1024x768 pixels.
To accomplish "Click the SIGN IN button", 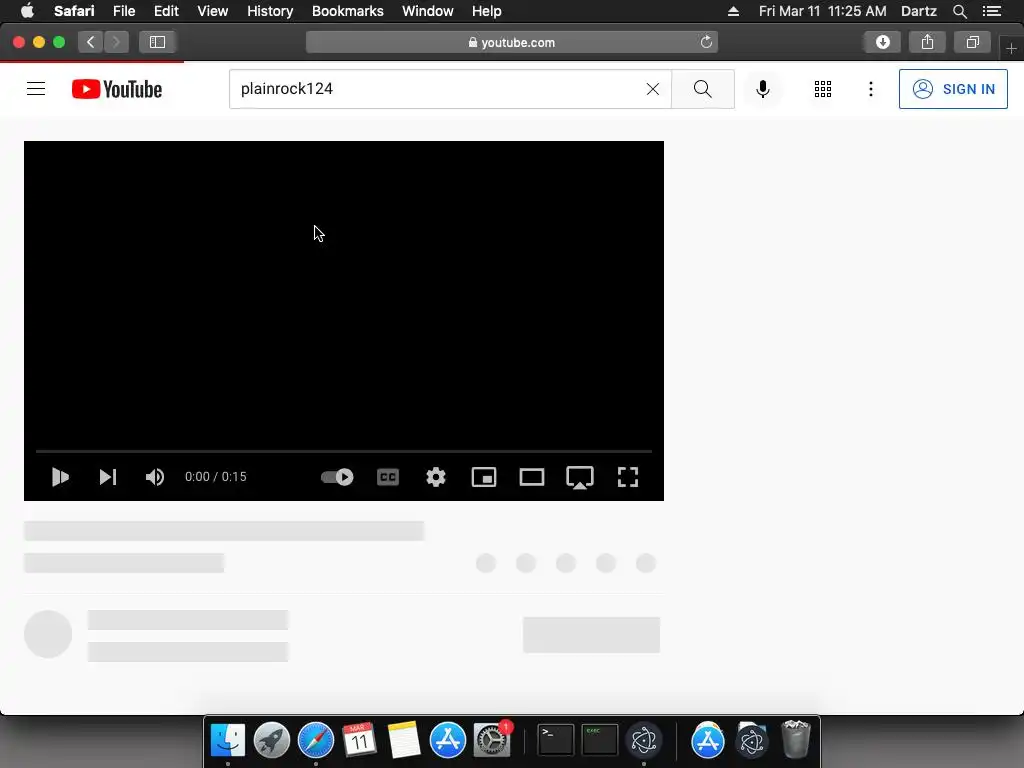I will [953, 89].
